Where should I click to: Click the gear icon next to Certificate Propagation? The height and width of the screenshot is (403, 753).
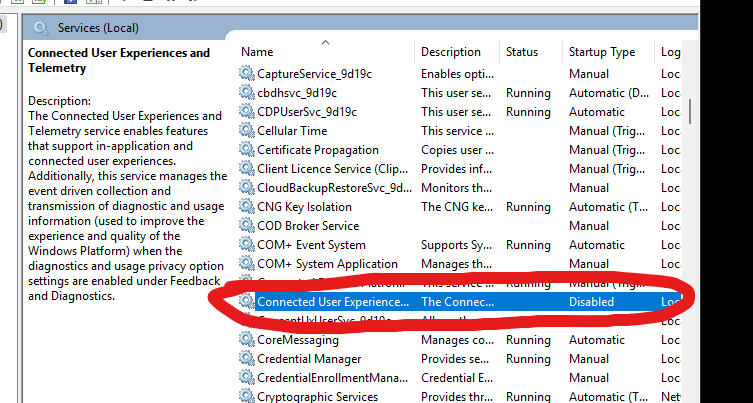point(246,149)
